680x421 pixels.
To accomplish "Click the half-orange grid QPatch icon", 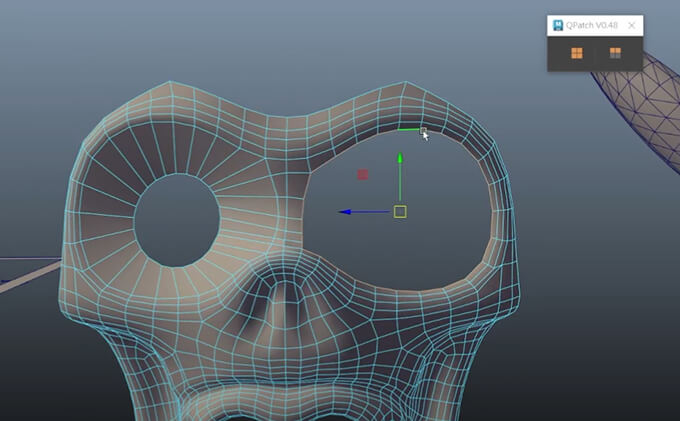I will coord(615,53).
